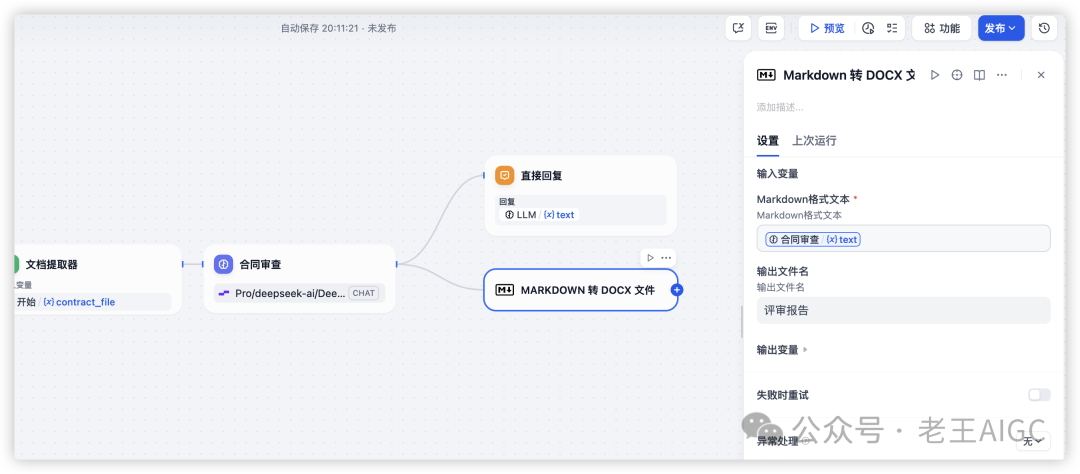Open the 异常处理 dropdown showing 无
The width and height of the screenshot is (1080, 474).
pyautogui.click(x=1033, y=442)
